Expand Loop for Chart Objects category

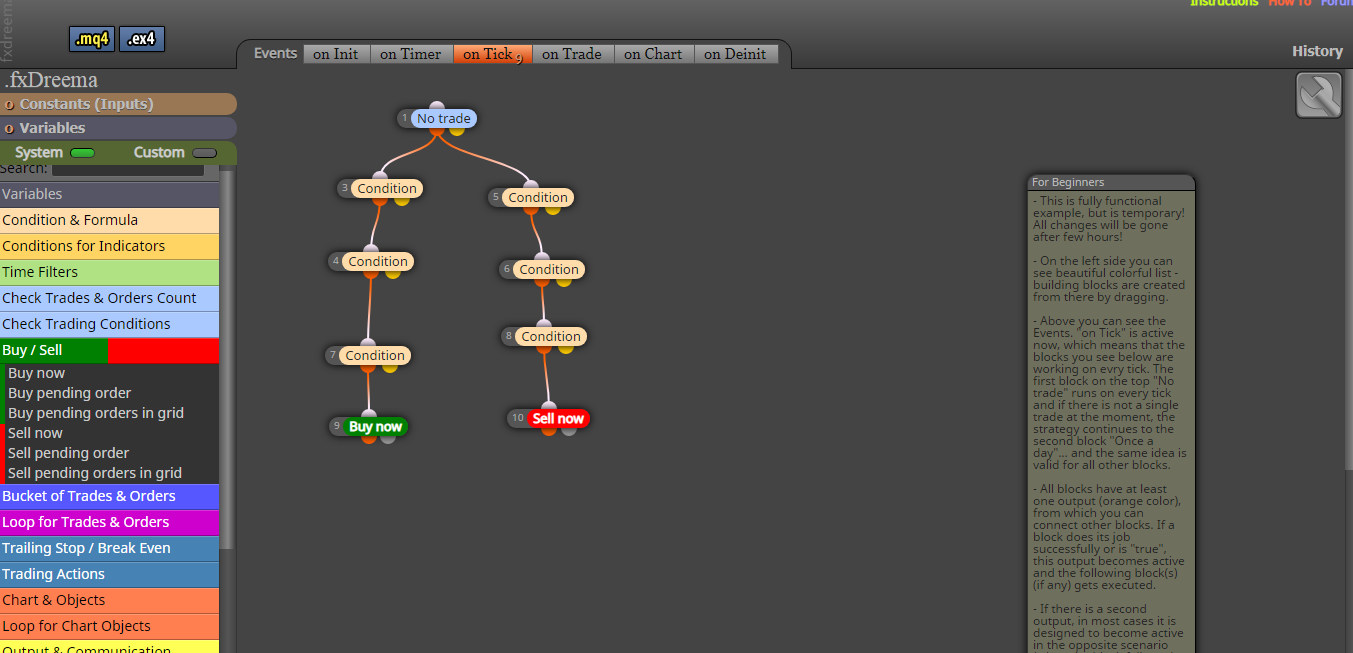pos(109,626)
